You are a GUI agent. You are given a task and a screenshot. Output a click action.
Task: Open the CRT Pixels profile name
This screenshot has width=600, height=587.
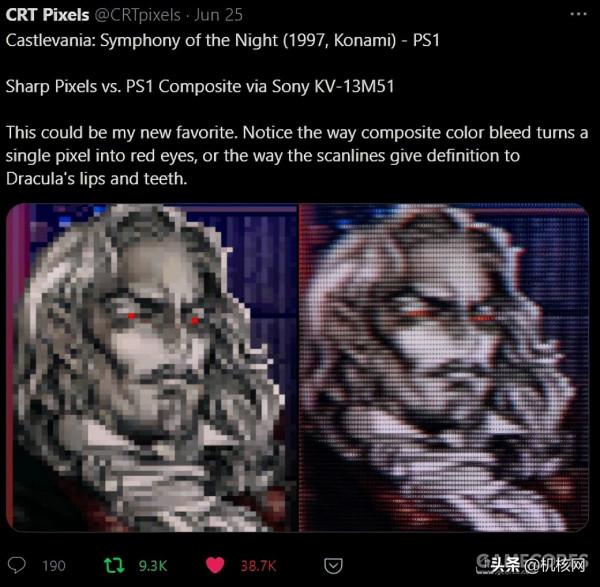[x=47, y=15]
